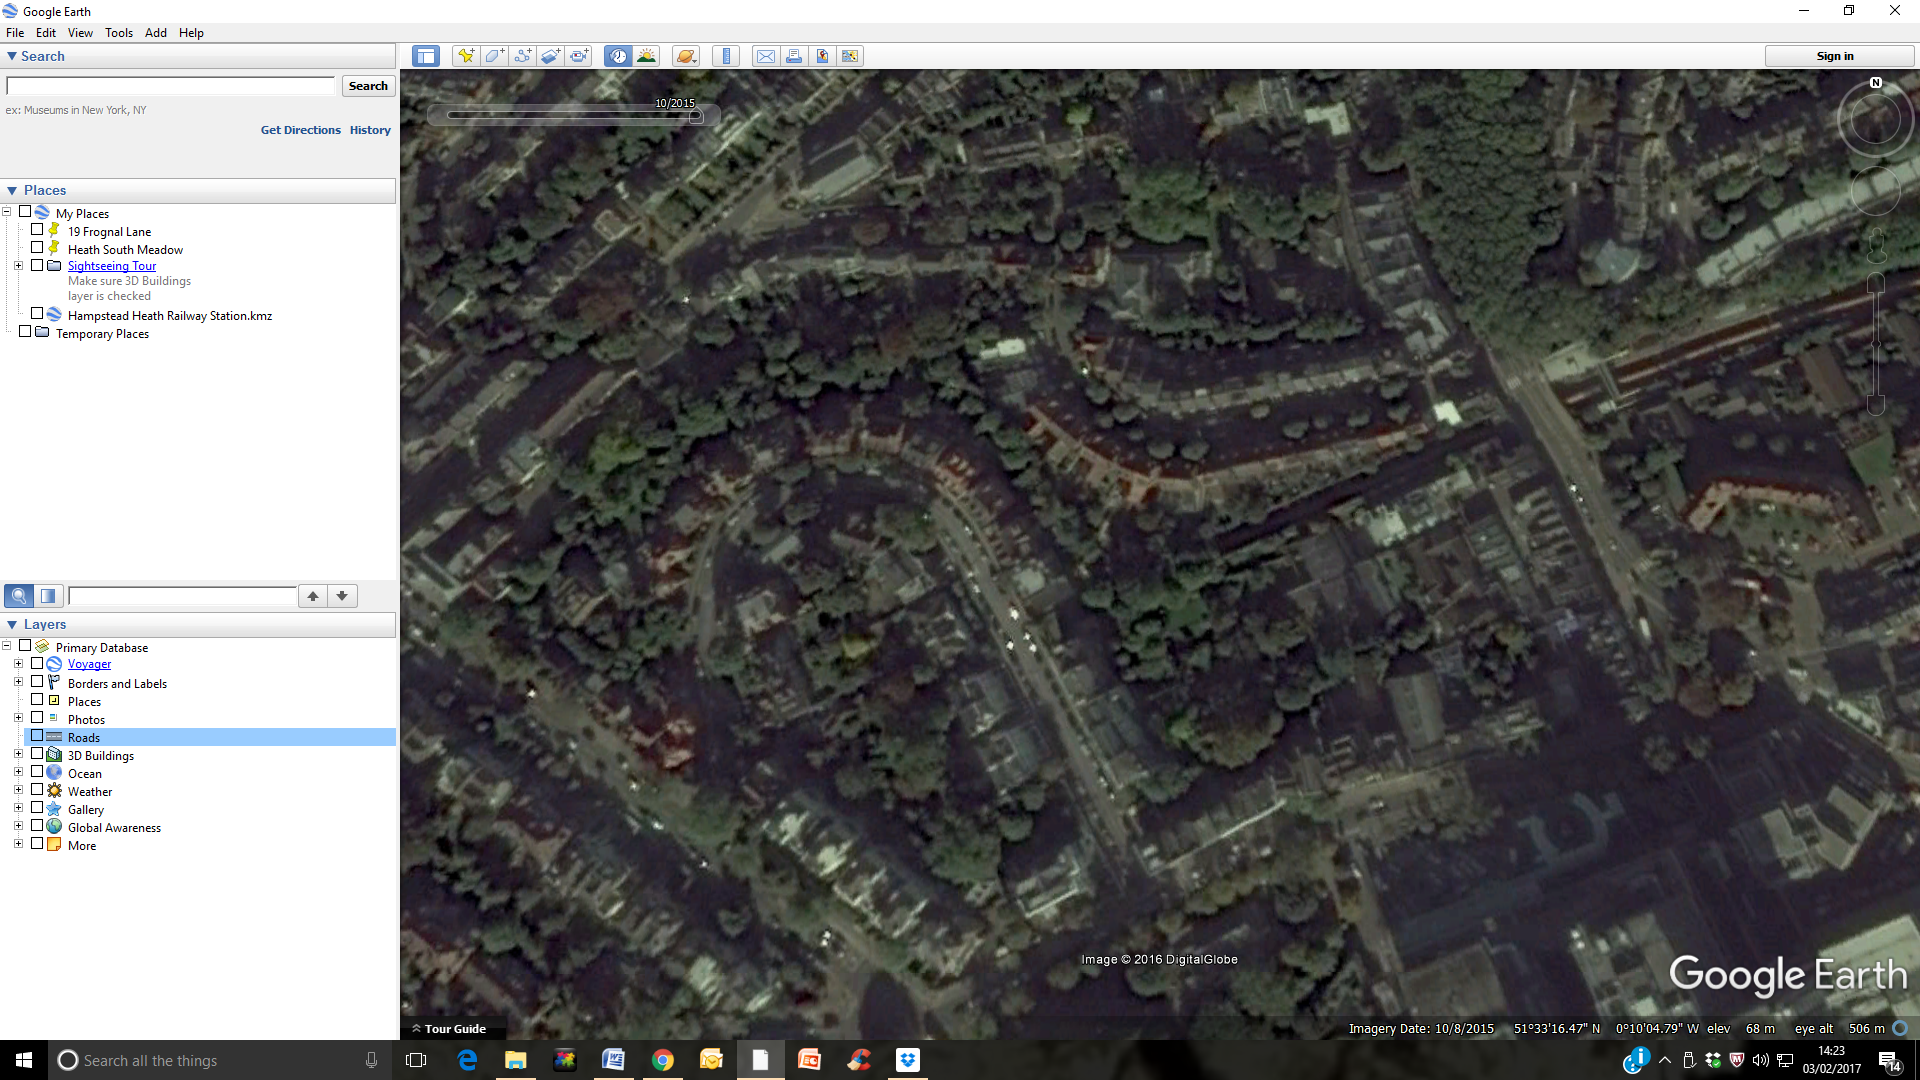Open the Tools menu
1920x1080 pixels.
[119, 32]
